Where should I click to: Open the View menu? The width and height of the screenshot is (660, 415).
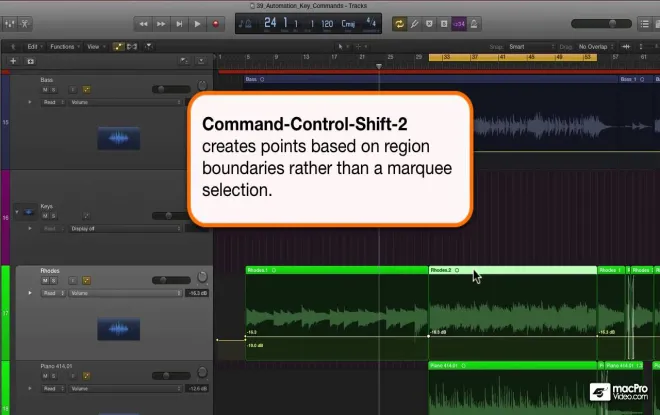[96, 46]
